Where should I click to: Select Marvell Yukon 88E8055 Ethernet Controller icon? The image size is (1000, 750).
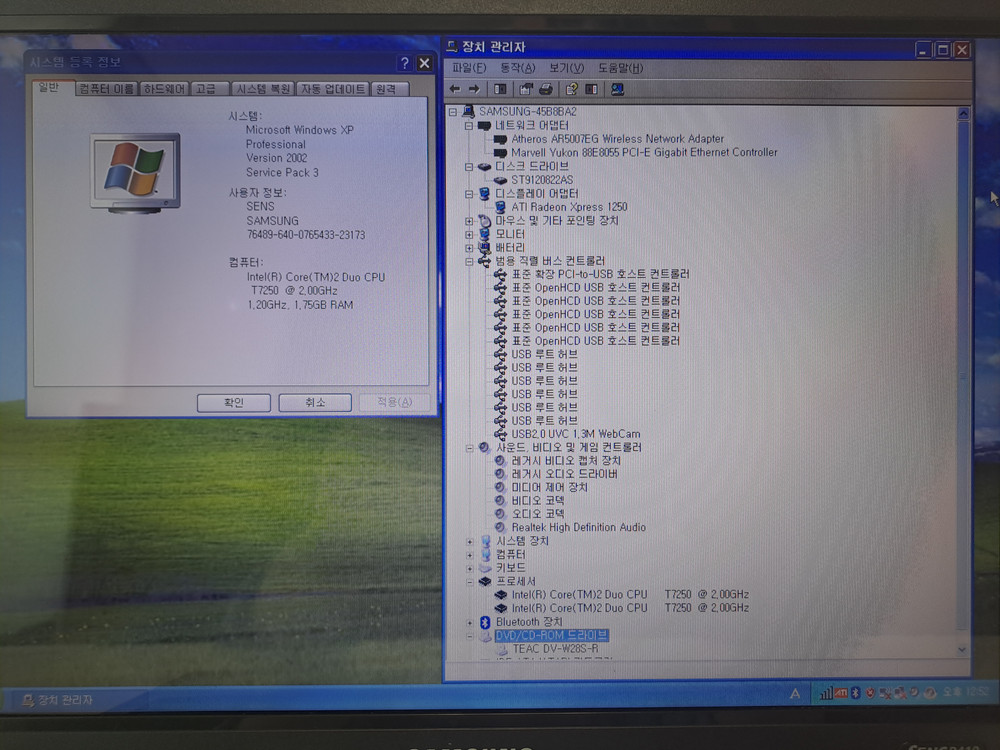click(x=500, y=152)
